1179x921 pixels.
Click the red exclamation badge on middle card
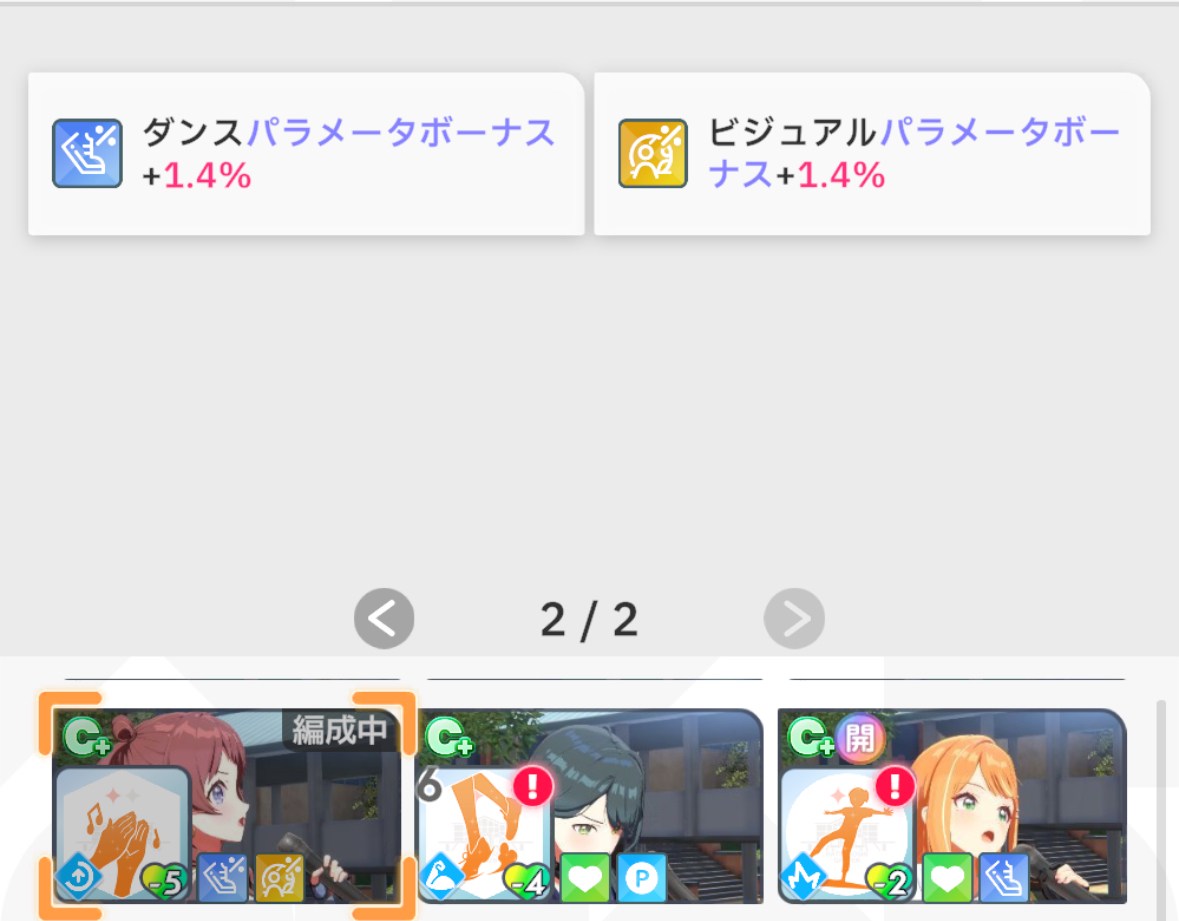click(533, 786)
